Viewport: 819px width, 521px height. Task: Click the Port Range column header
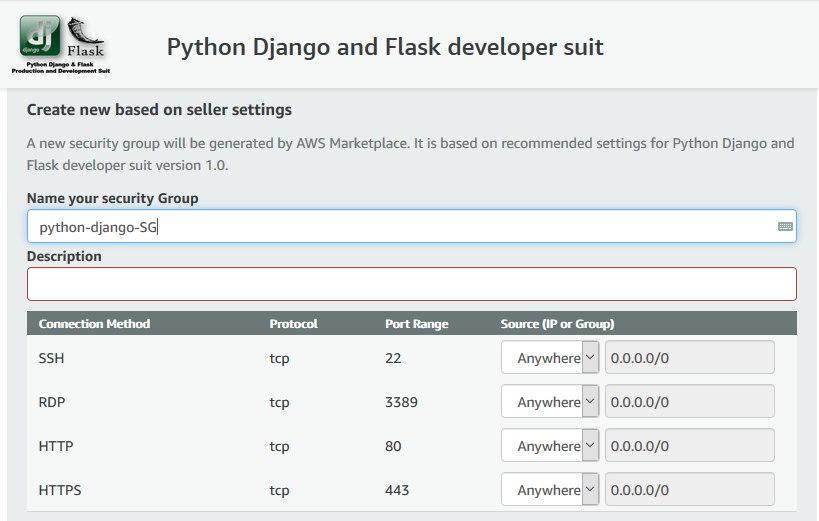[417, 324]
